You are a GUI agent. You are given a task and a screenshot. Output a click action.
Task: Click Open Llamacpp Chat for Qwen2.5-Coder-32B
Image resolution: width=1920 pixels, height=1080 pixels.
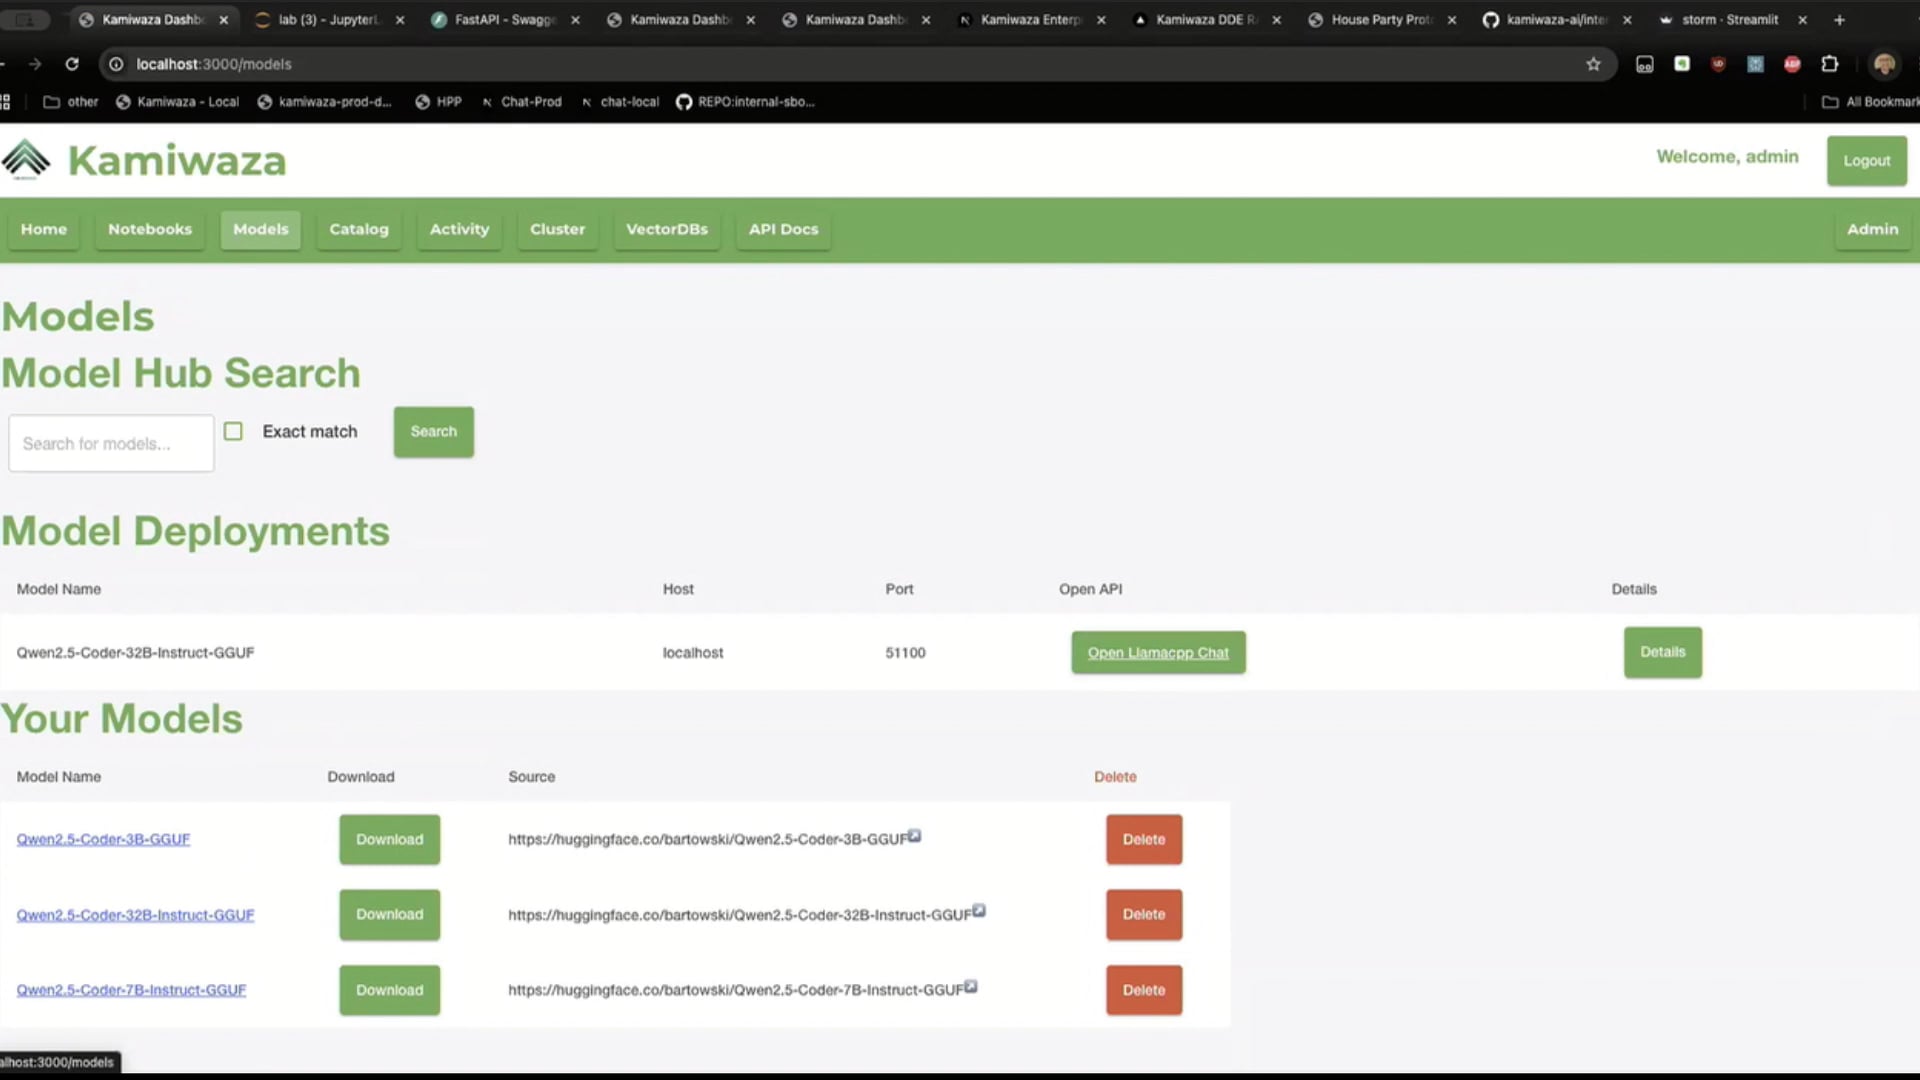(x=1157, y=652)
